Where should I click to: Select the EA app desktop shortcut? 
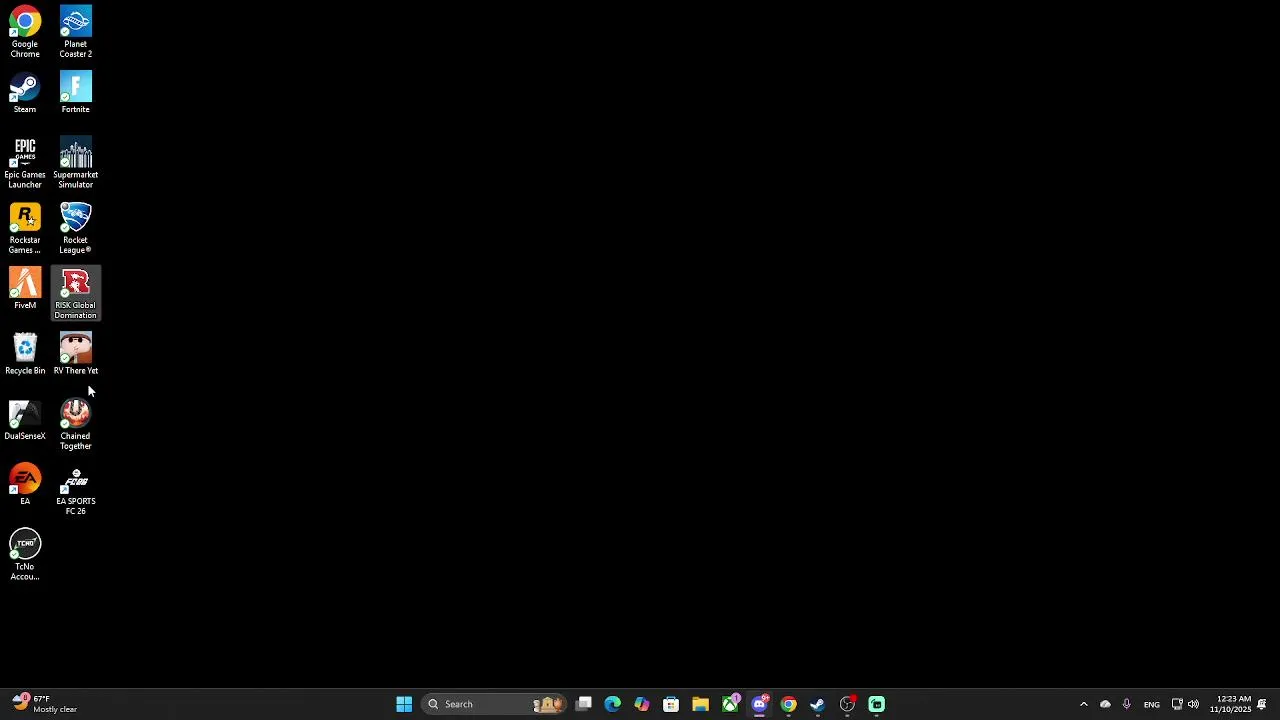coord(25,485)
